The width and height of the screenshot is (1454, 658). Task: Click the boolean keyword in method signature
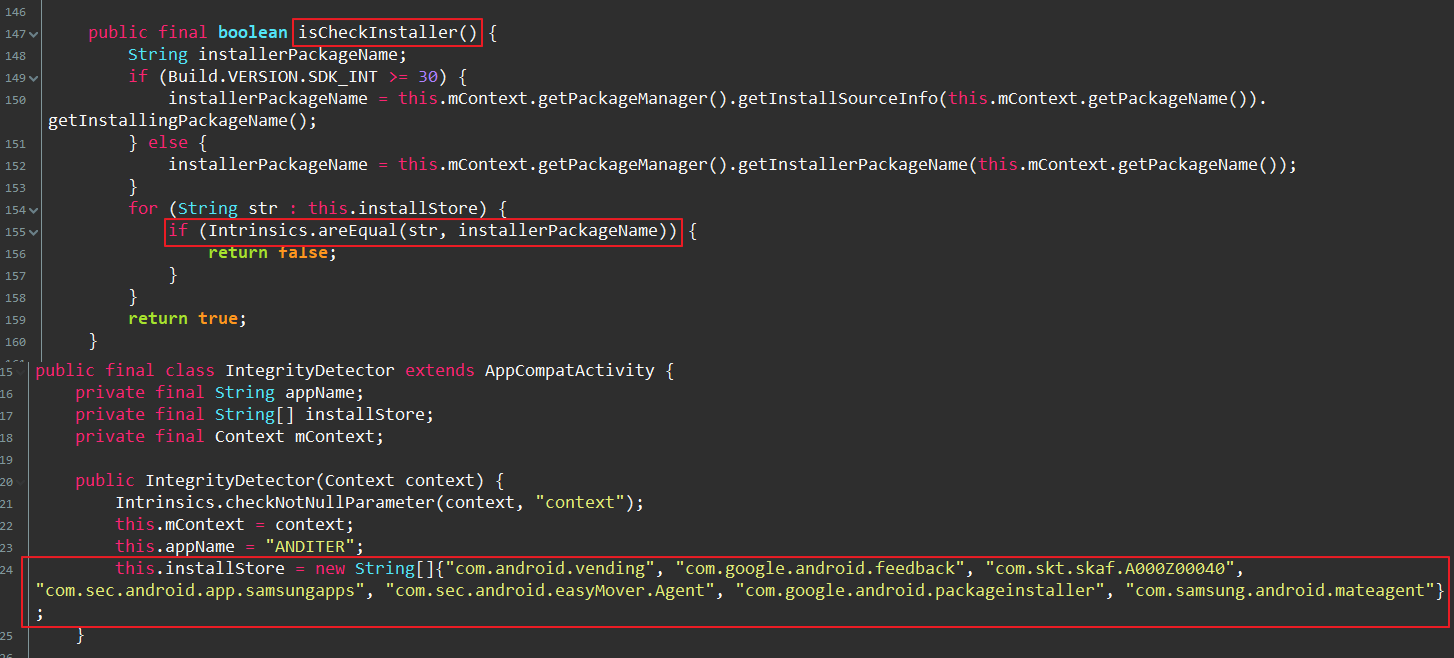click(x=252, y=32)
